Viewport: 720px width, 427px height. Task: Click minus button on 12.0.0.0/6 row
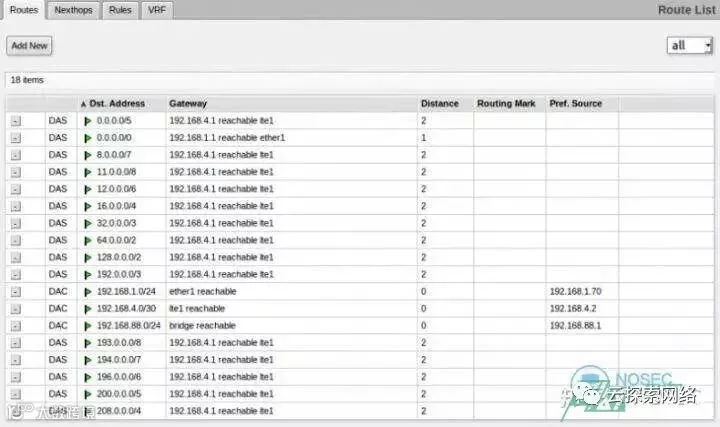[x=16, y=189]
